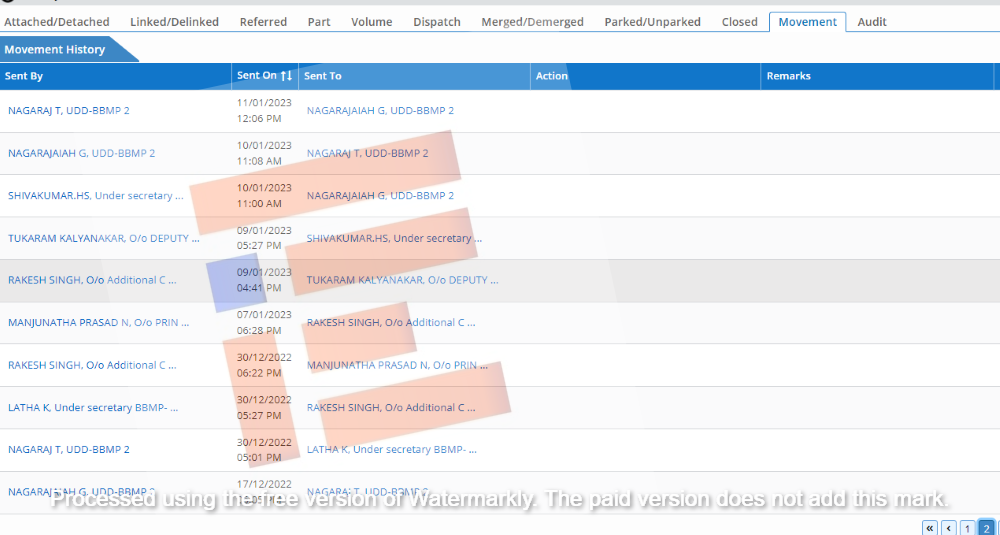Select page 2 in pagination
This screenshot has height=535, width=1000.
click(x=985, y=527)
